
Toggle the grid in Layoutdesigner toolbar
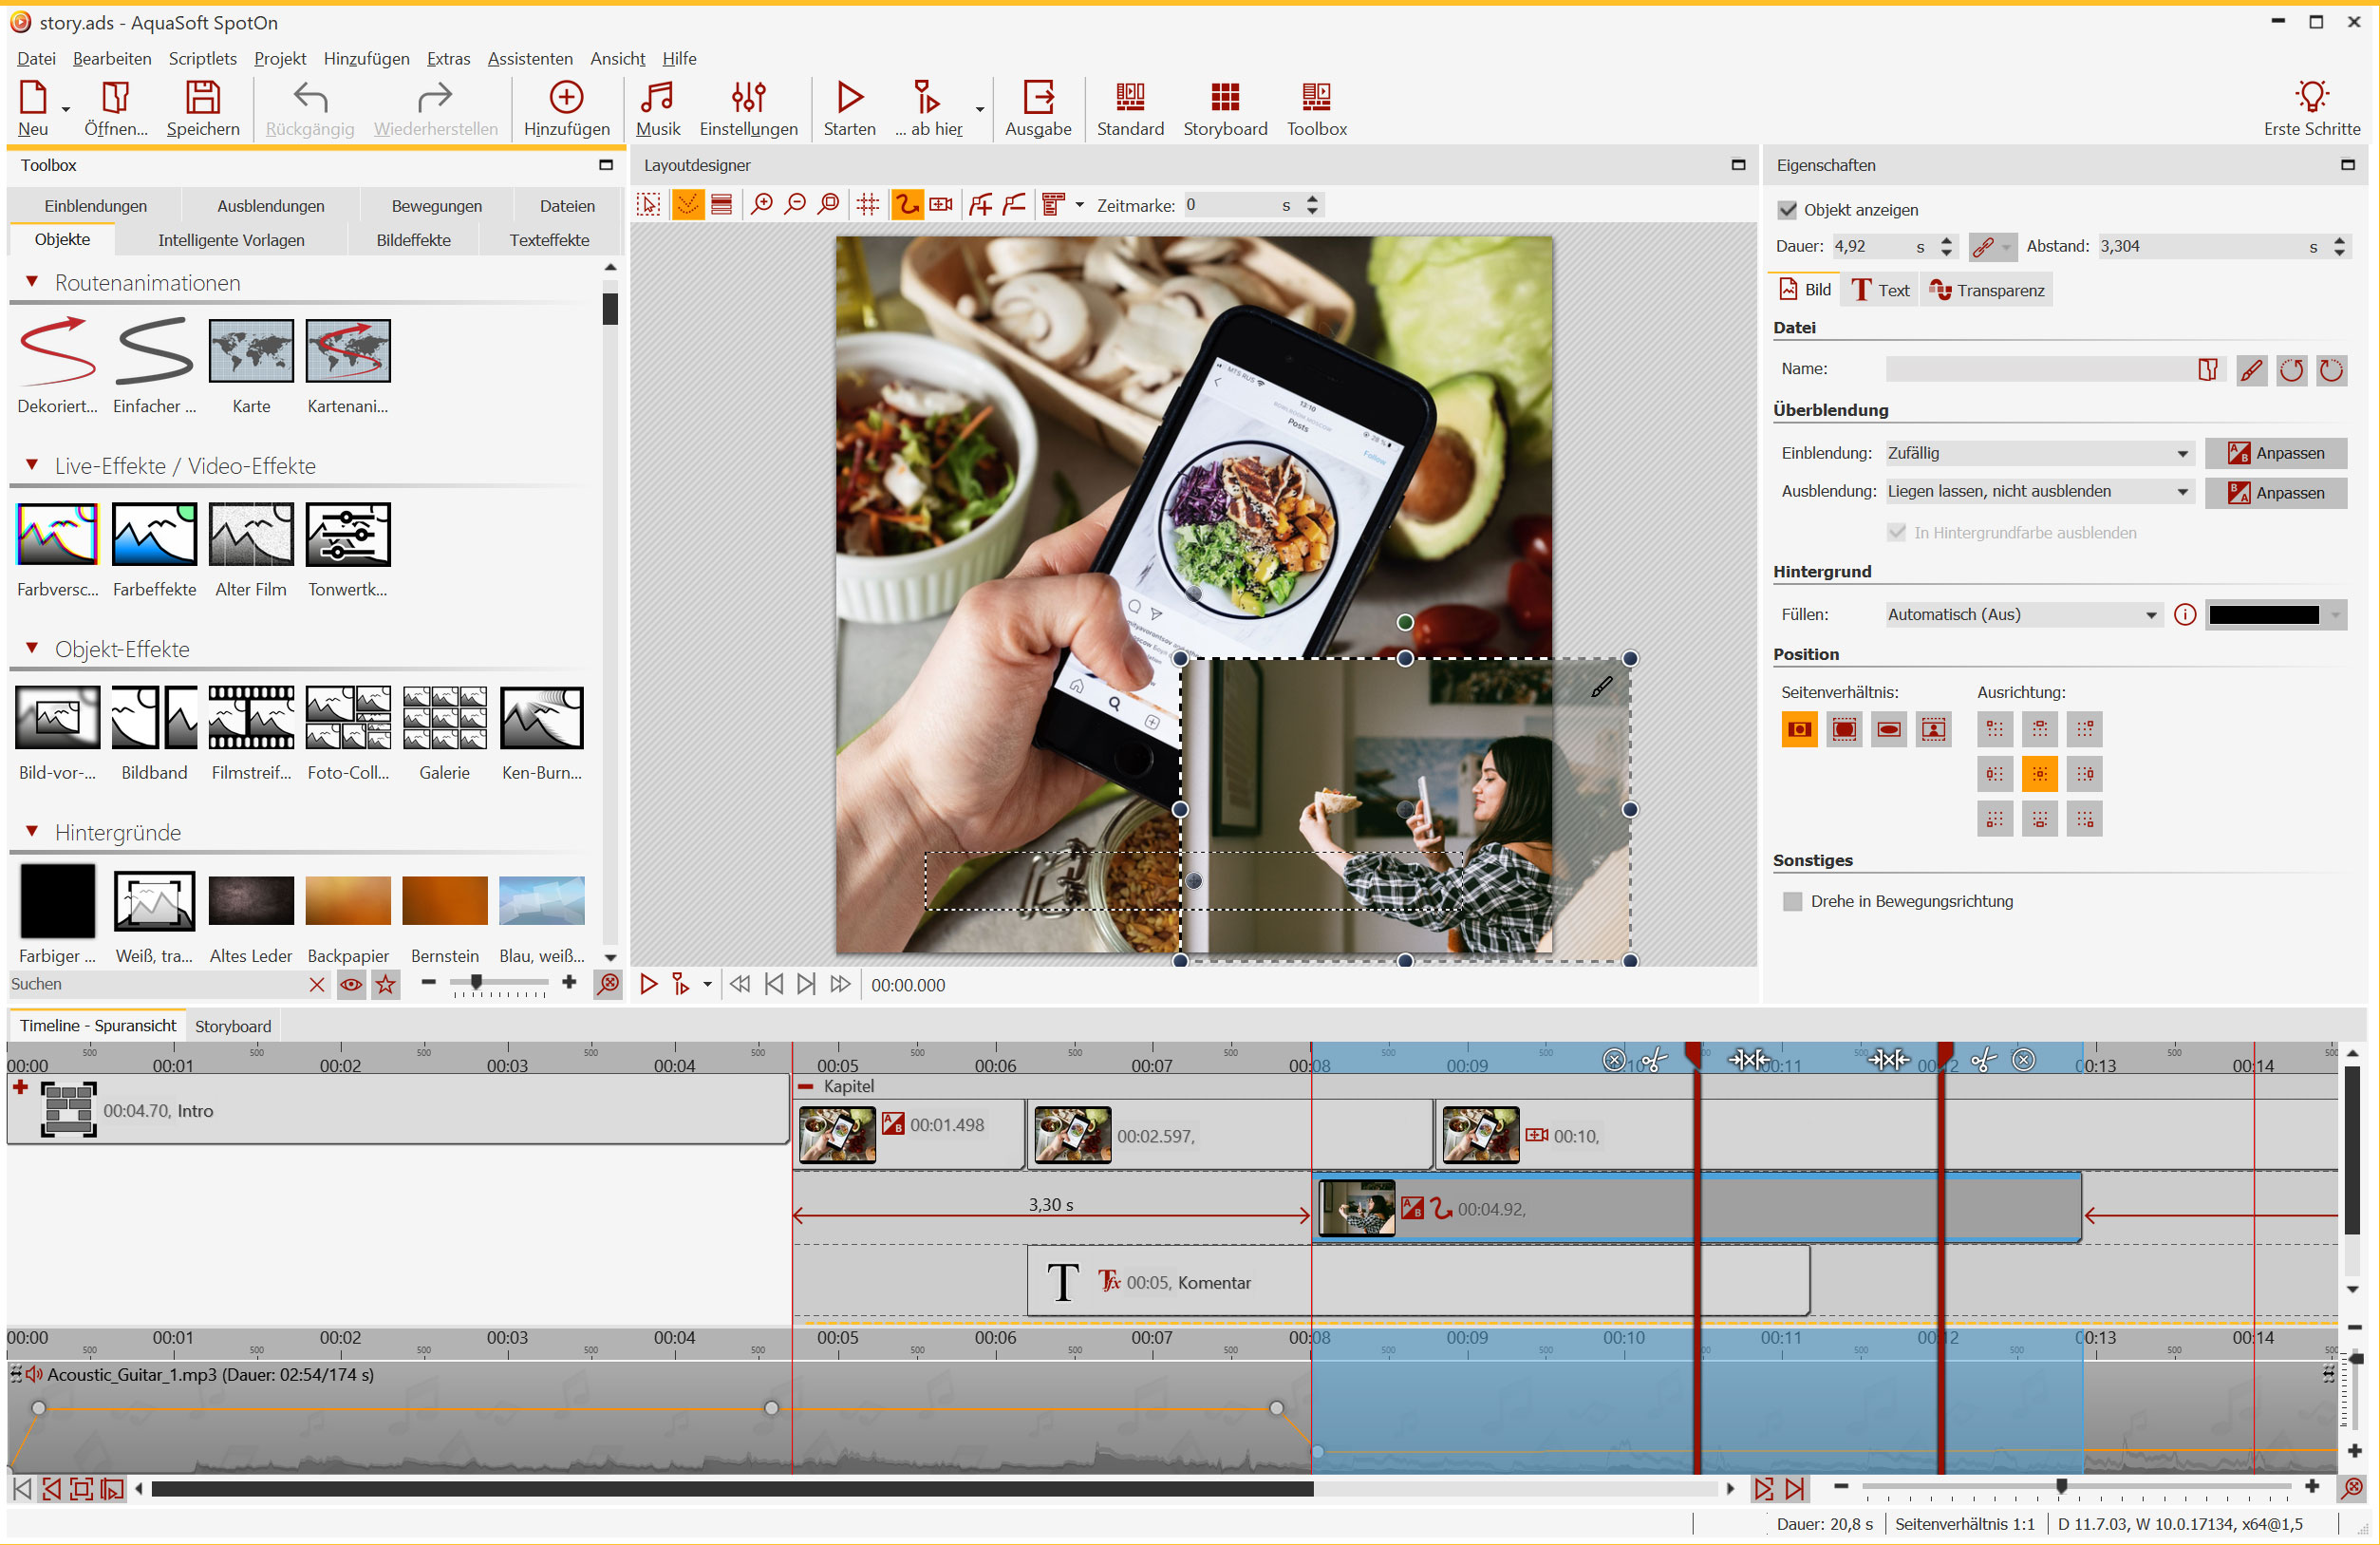tap(867, 205)
